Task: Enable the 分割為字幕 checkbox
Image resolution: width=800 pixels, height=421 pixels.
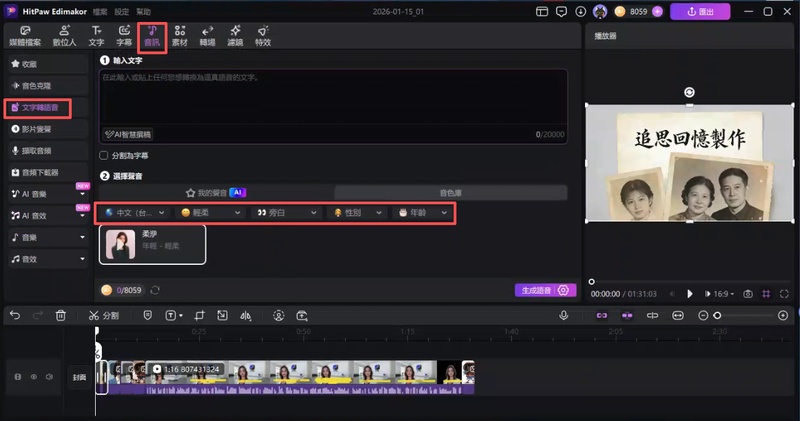Action: pos(104,156)
